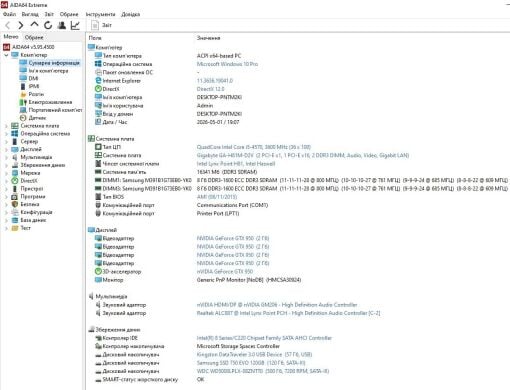This screenshot has width=510, height=390.
Task: Open the Довідка menu
Action: [x=130, y=14]
